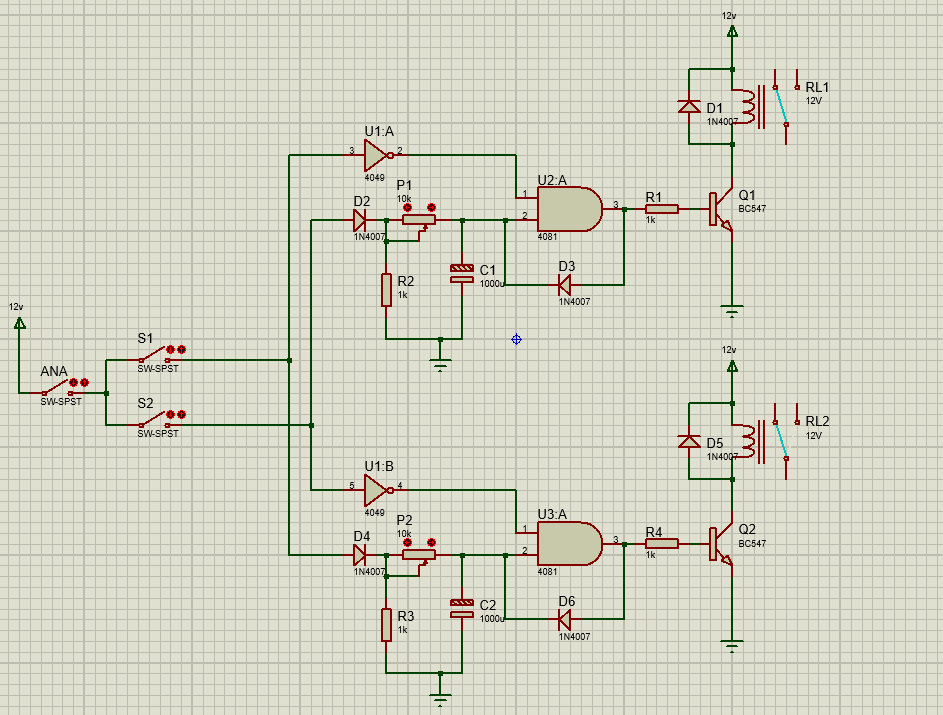The image size is (943, 715).
Task: Click the BC547 label under Q2
Action: (752, 544)
